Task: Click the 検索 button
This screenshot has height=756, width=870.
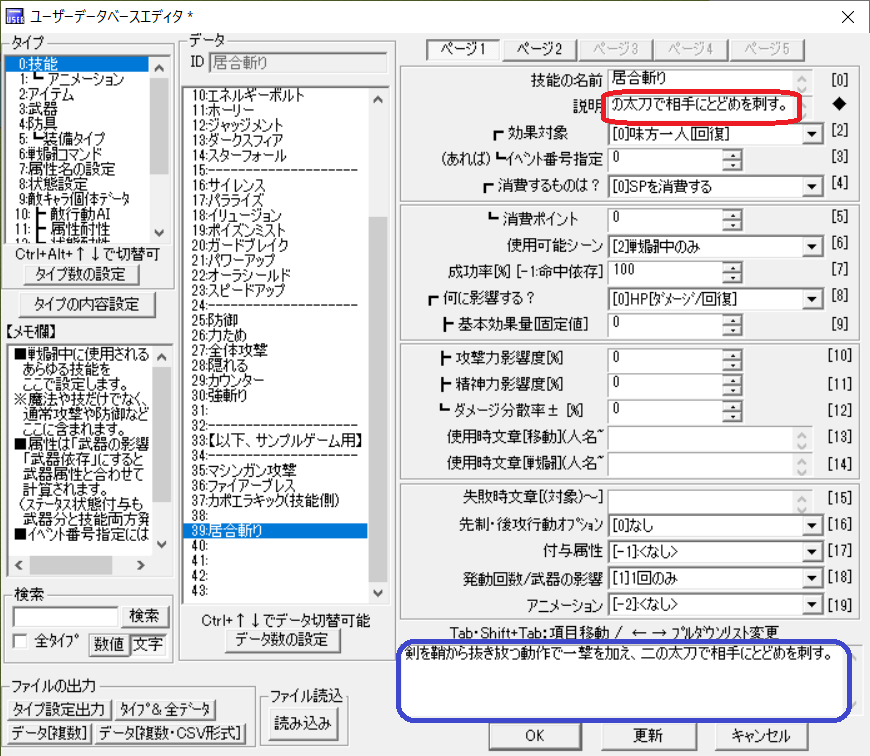Action: click(144, 616)
